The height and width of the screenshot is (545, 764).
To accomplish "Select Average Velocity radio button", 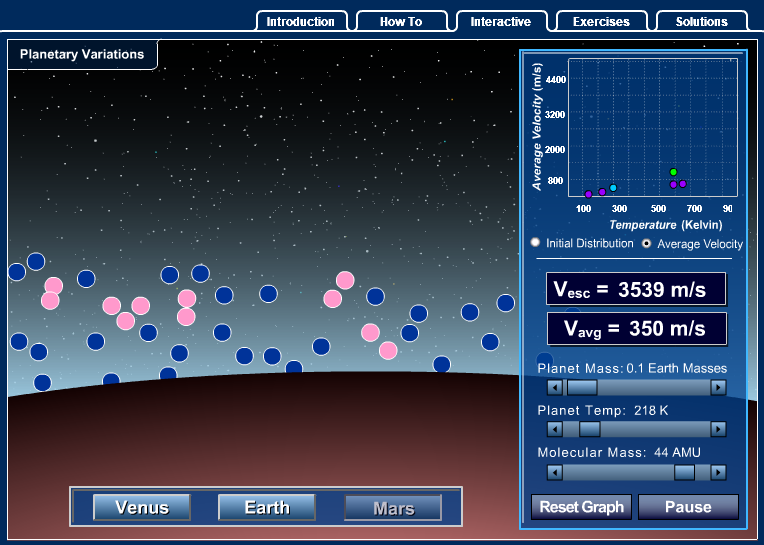I will point(646,243).
